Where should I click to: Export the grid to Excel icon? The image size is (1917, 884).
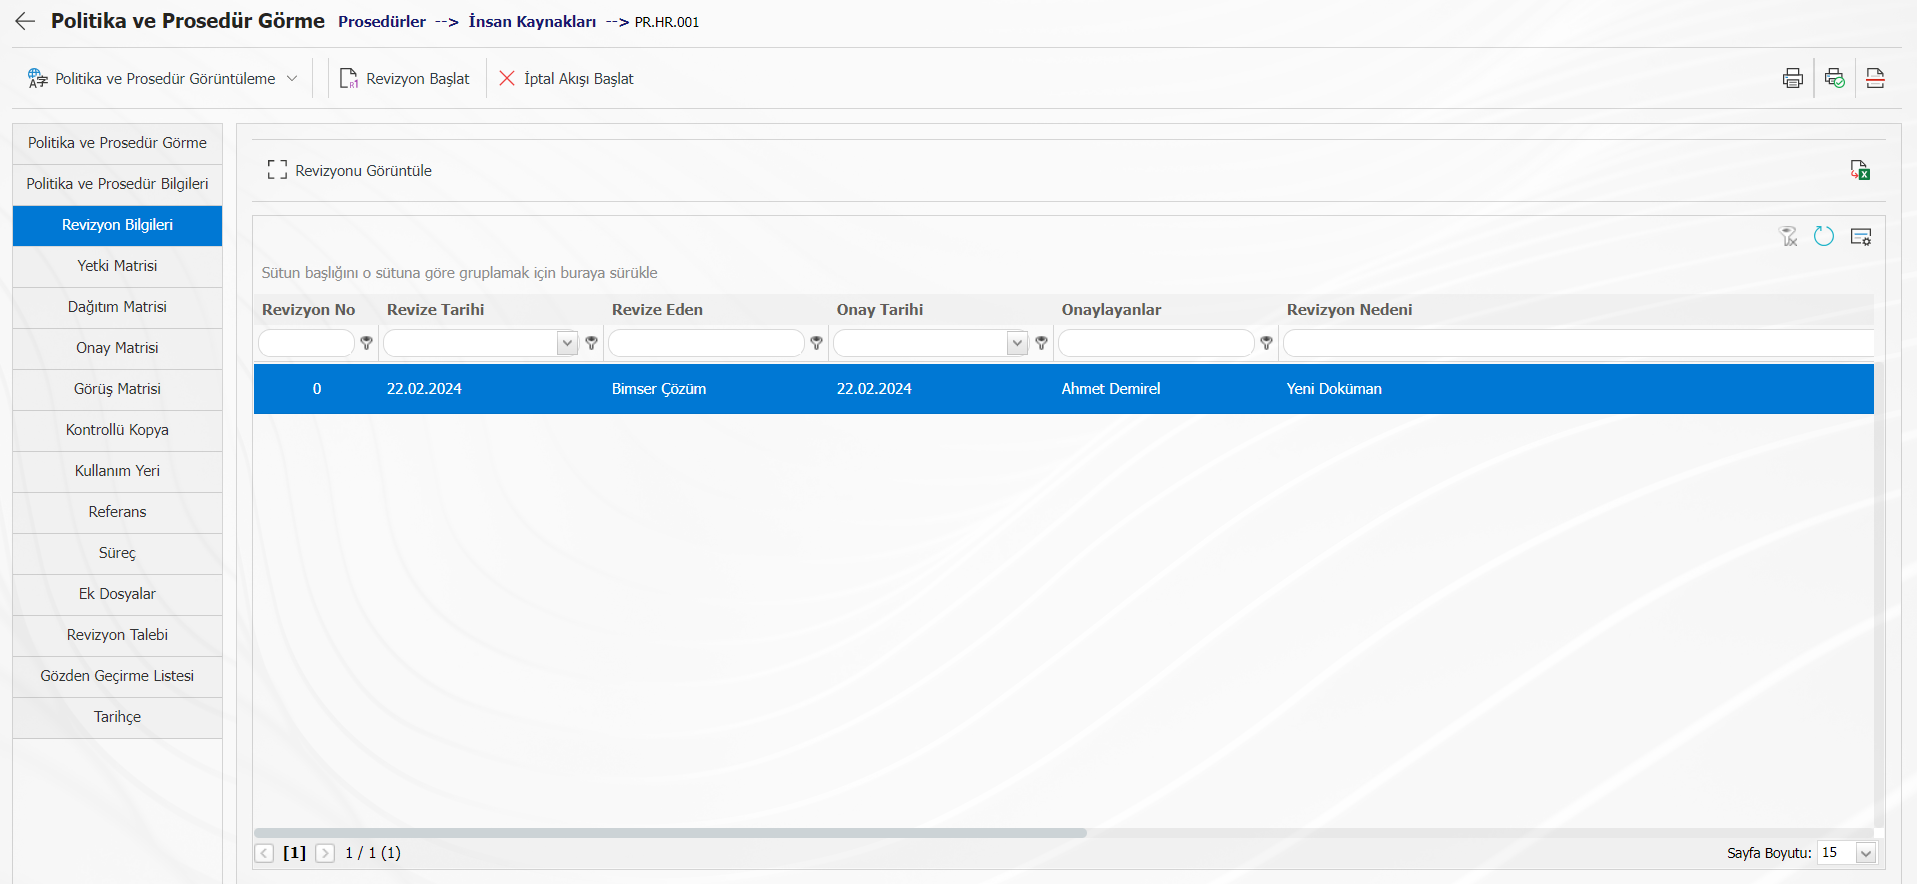coord(1860,170)
